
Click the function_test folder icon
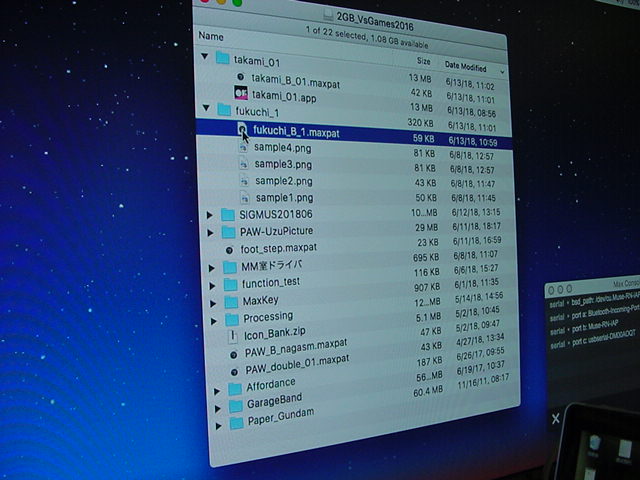coord(231,285)
